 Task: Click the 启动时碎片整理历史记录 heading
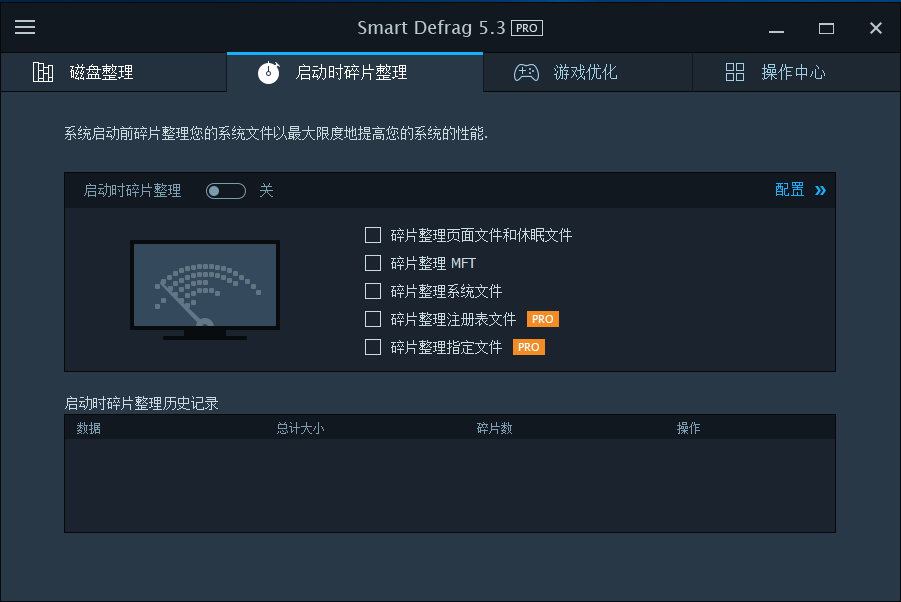pos(141,403)
